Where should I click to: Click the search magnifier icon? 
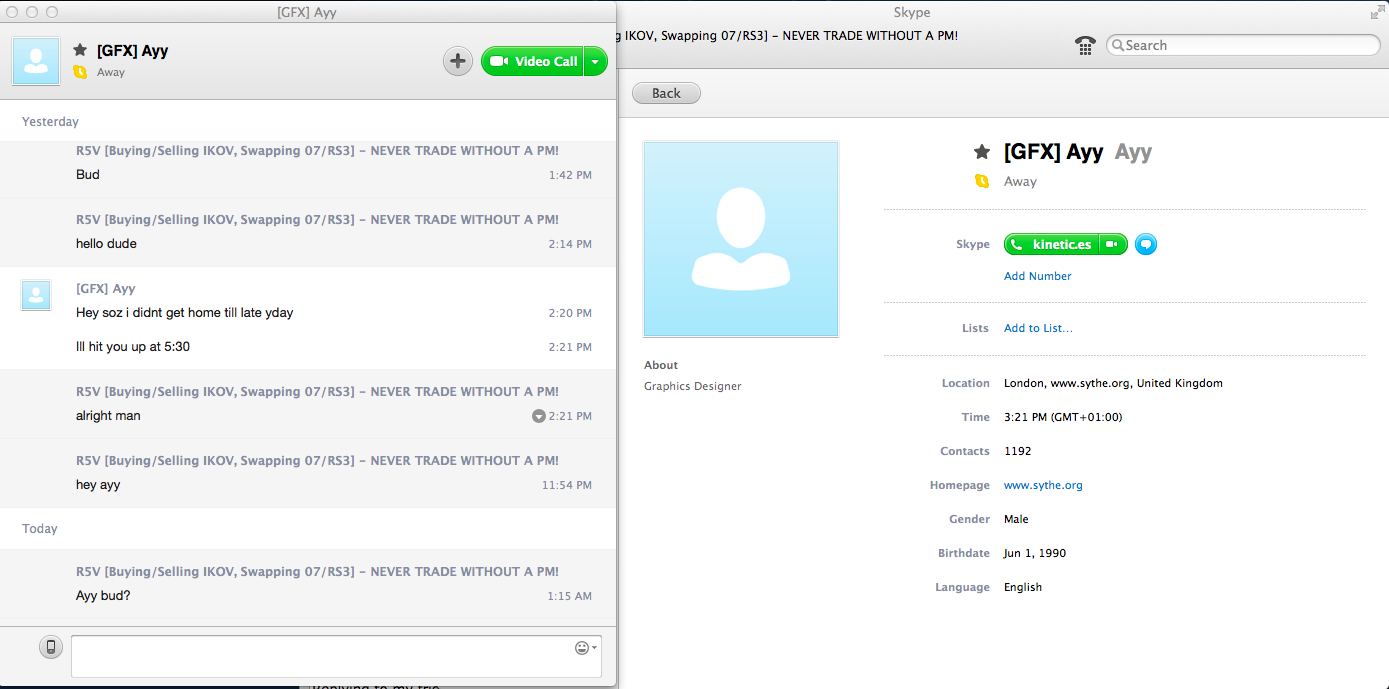tap(1117, 45)
